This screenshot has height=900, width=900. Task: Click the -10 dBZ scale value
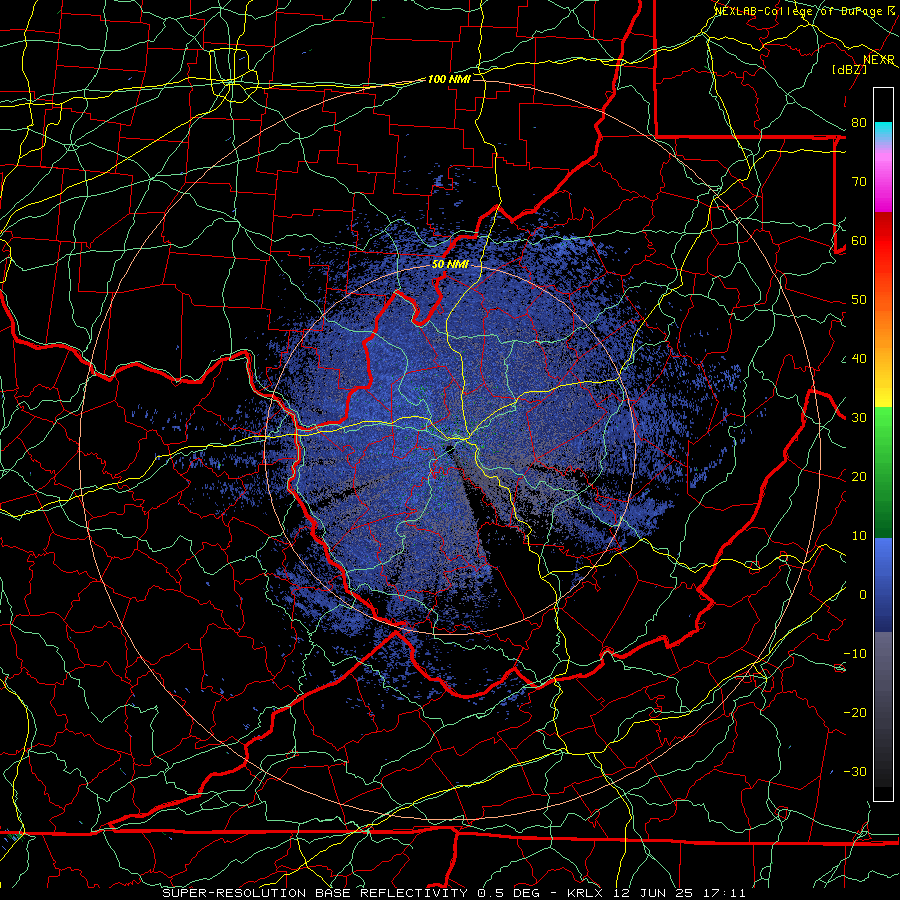point(855,654)
